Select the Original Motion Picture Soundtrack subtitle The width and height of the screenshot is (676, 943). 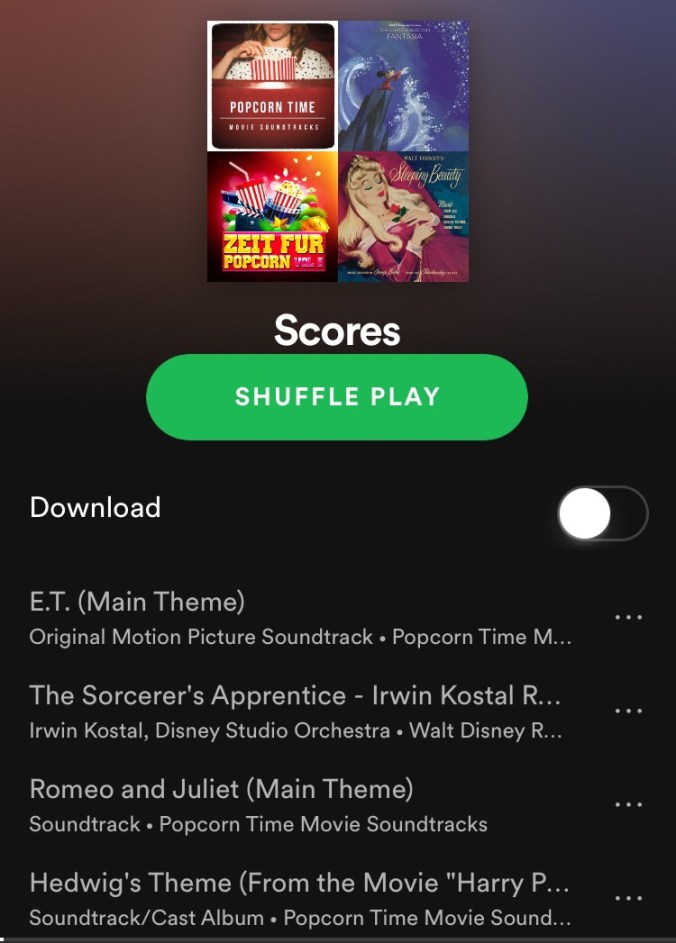[x=201, y=637]
